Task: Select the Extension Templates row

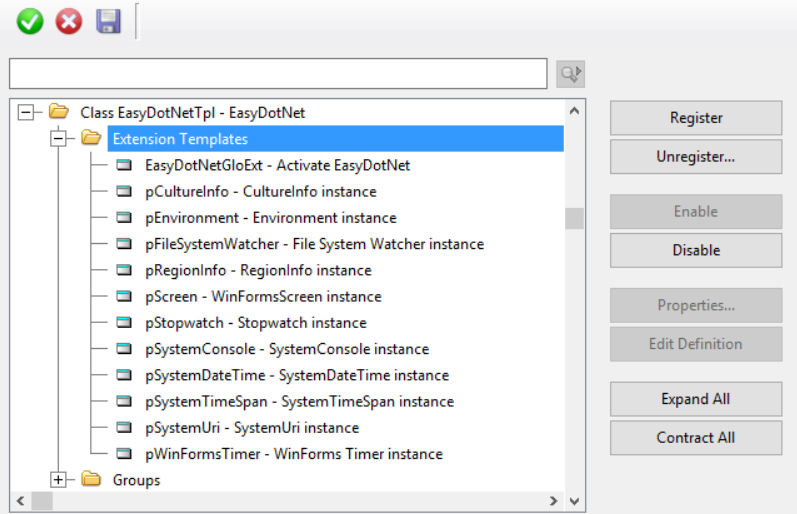Action: 335,139
